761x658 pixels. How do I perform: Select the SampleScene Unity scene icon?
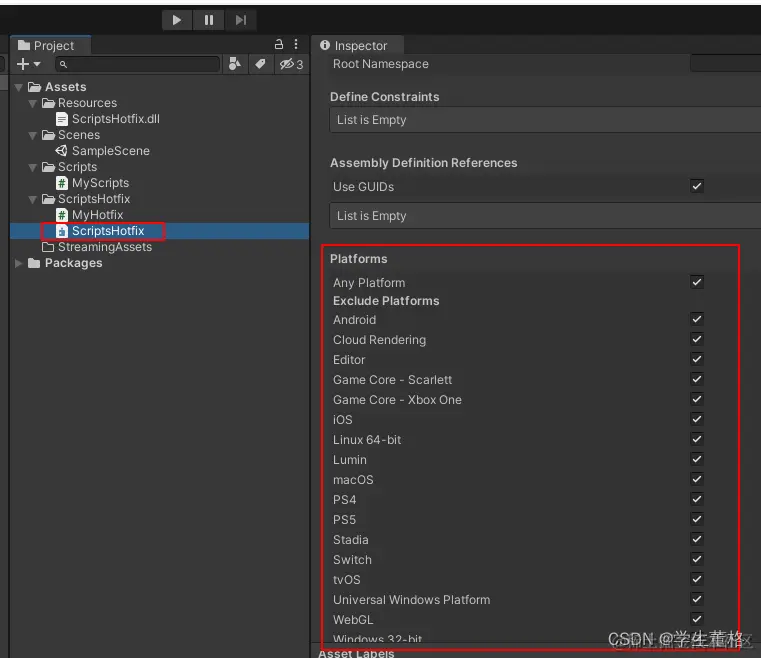point(62,151)
